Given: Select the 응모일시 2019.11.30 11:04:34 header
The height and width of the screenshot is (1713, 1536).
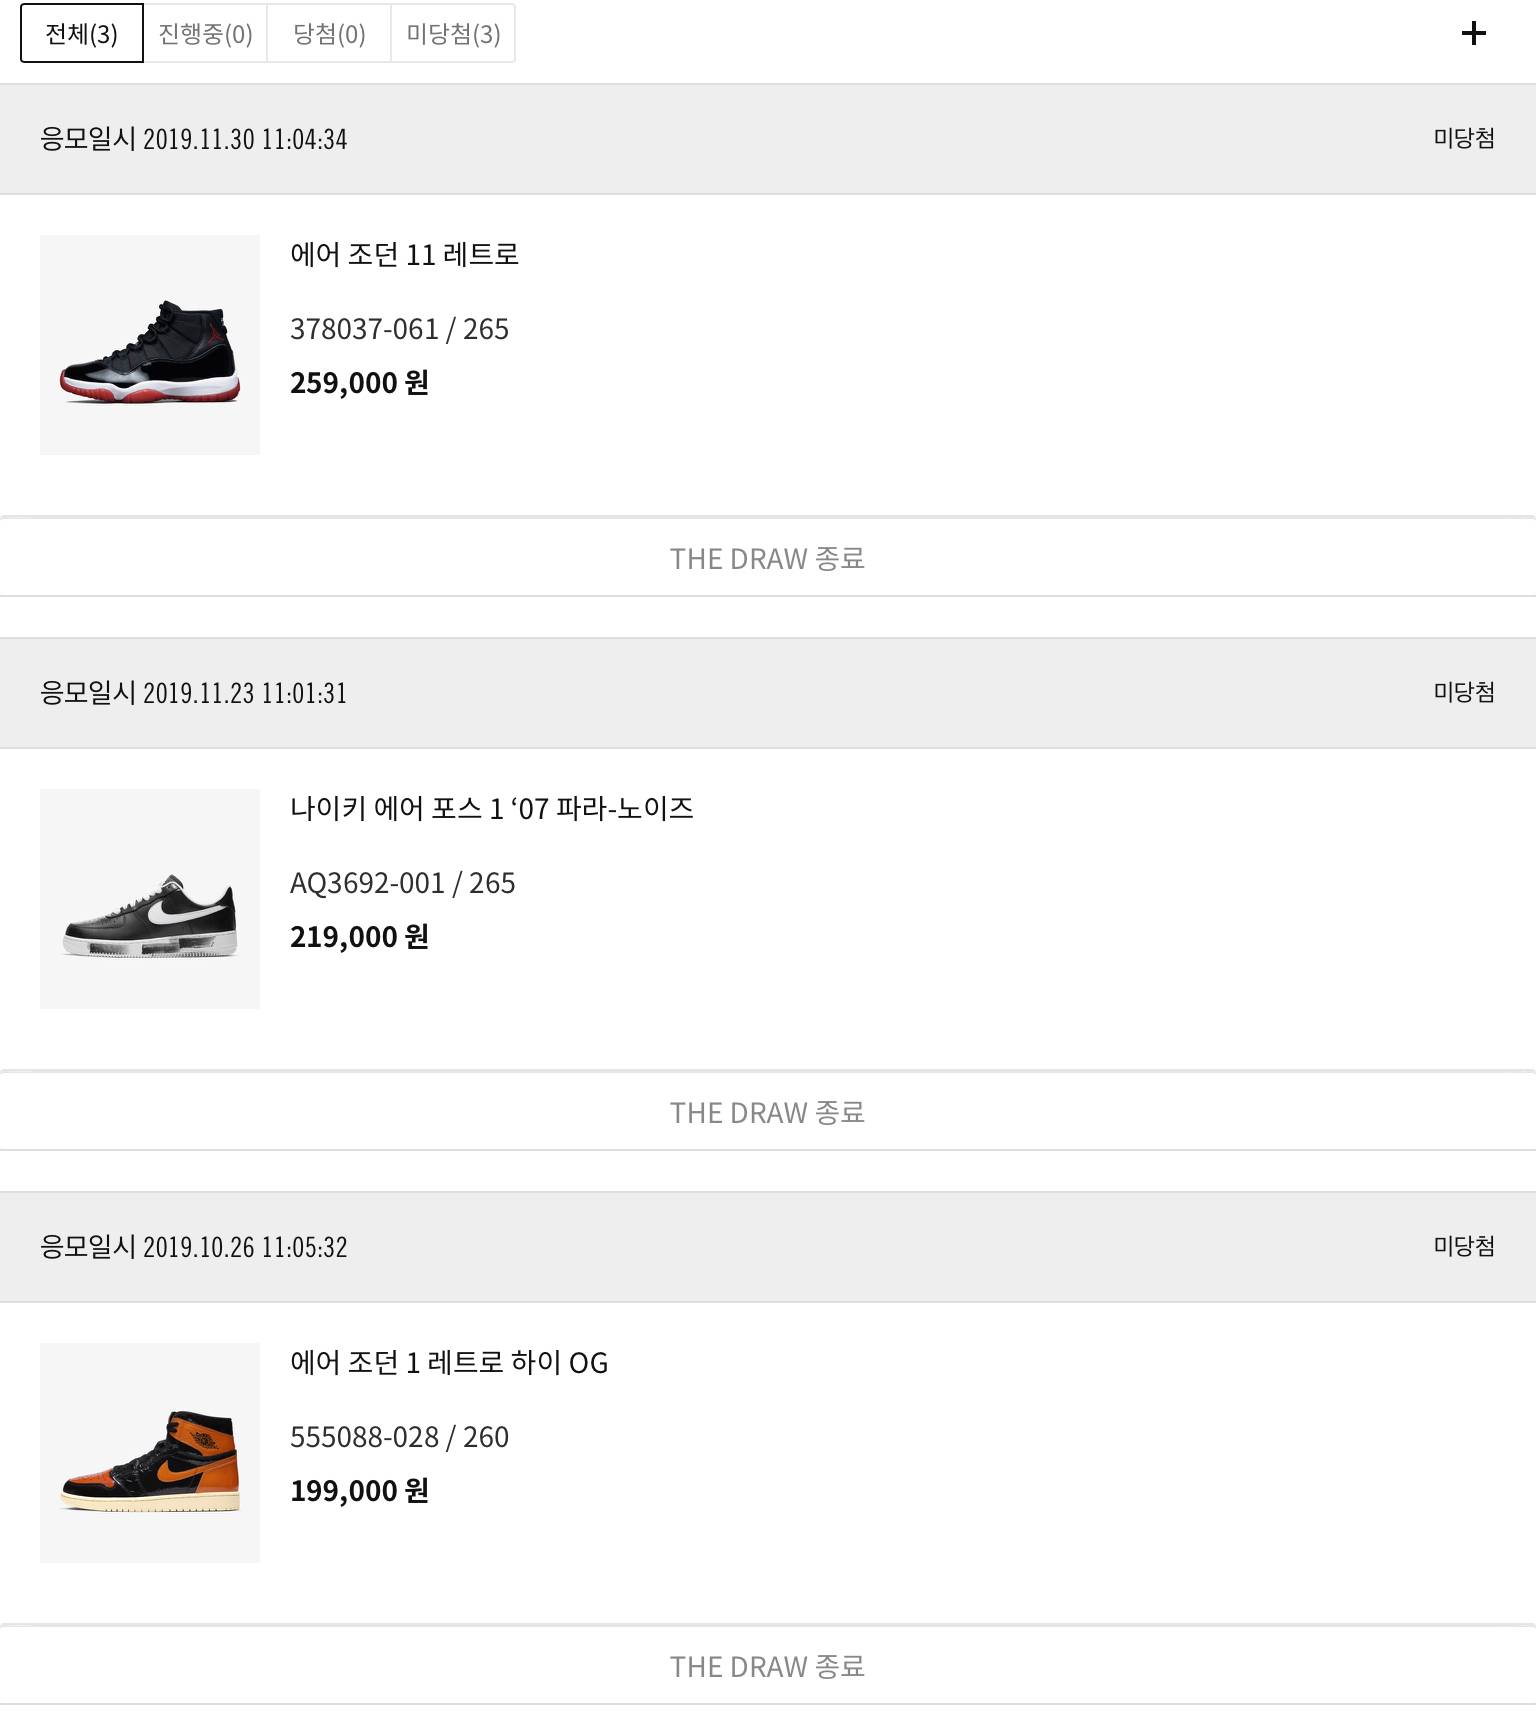Looking at the screenshot, I should click(193, 139).
